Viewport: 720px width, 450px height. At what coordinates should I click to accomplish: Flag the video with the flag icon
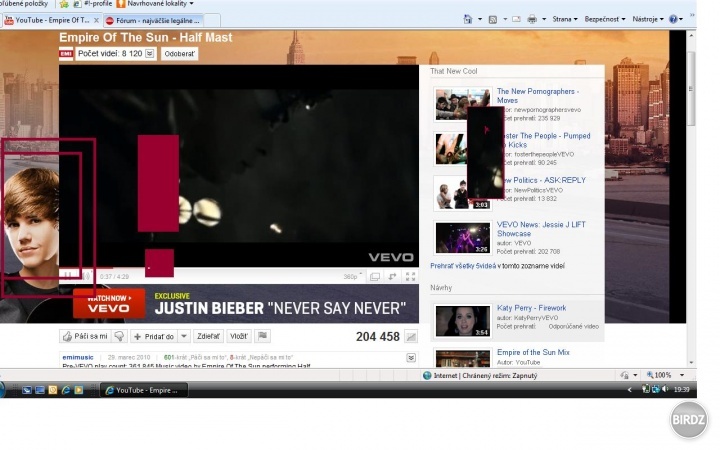click(x=263, y=336)
